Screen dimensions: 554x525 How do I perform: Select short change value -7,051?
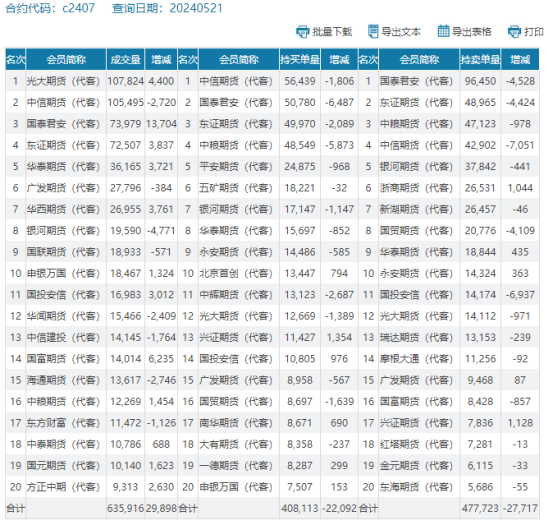click(520, 145)
